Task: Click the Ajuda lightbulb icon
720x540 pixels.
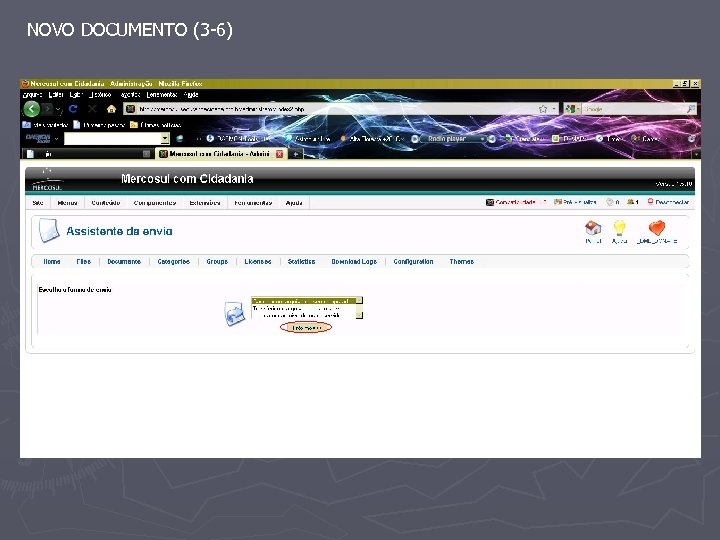Action: click(619, 228)
